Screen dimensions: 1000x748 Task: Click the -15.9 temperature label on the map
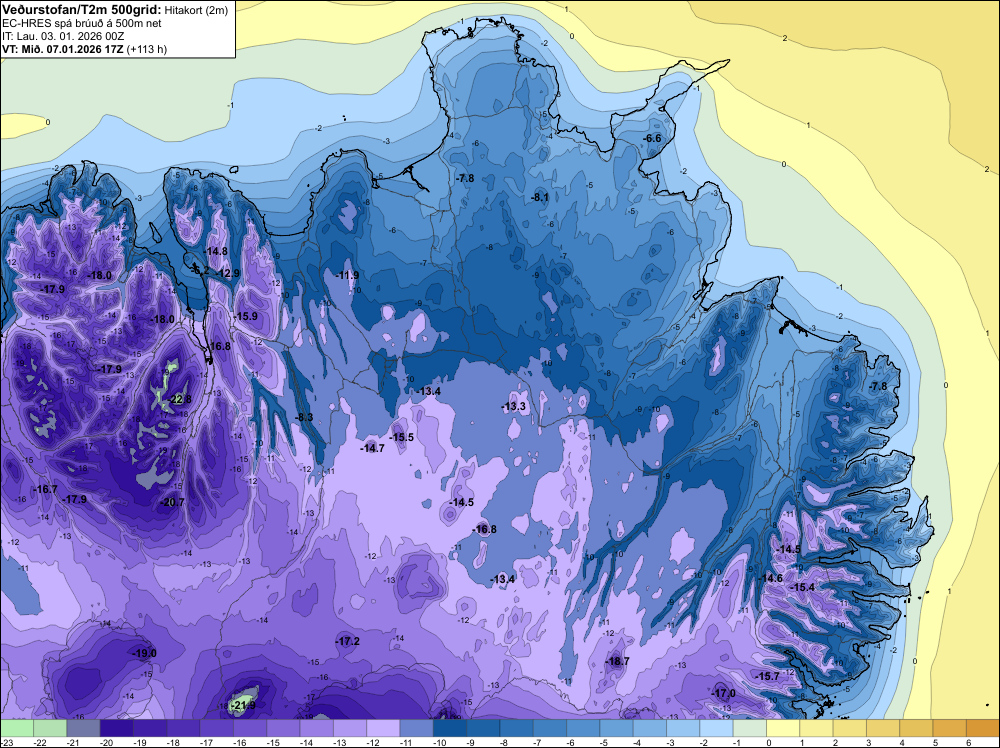[x=246, y=316]
